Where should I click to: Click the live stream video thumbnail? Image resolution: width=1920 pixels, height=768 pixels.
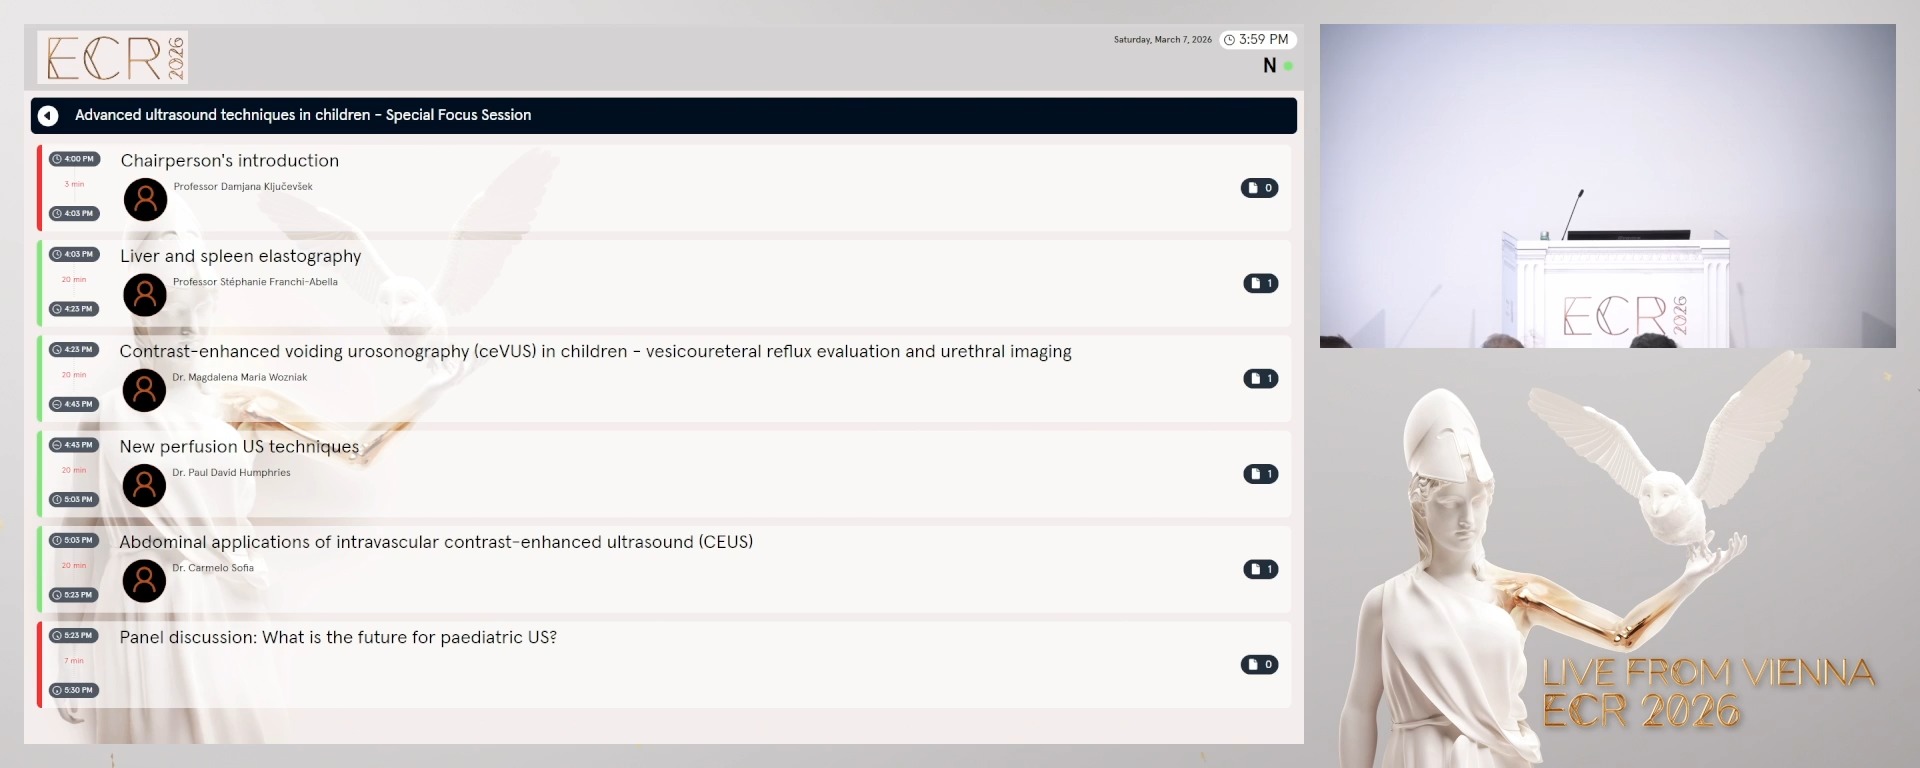(x=1607, y=186)
